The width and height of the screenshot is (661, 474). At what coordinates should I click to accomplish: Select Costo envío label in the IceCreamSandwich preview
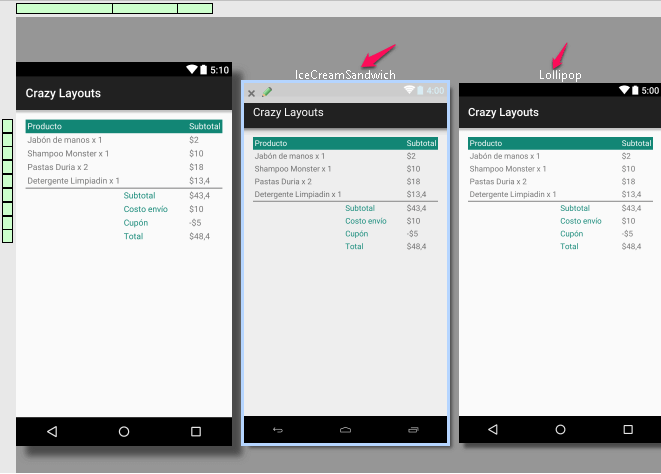tap(366, 221)
